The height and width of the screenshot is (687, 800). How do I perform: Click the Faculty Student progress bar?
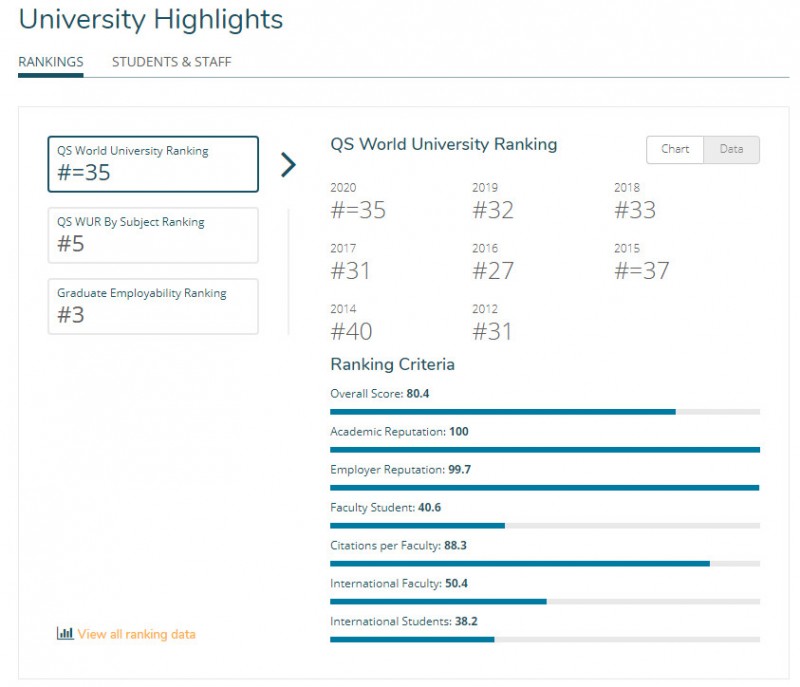click(x=545, y=525)
